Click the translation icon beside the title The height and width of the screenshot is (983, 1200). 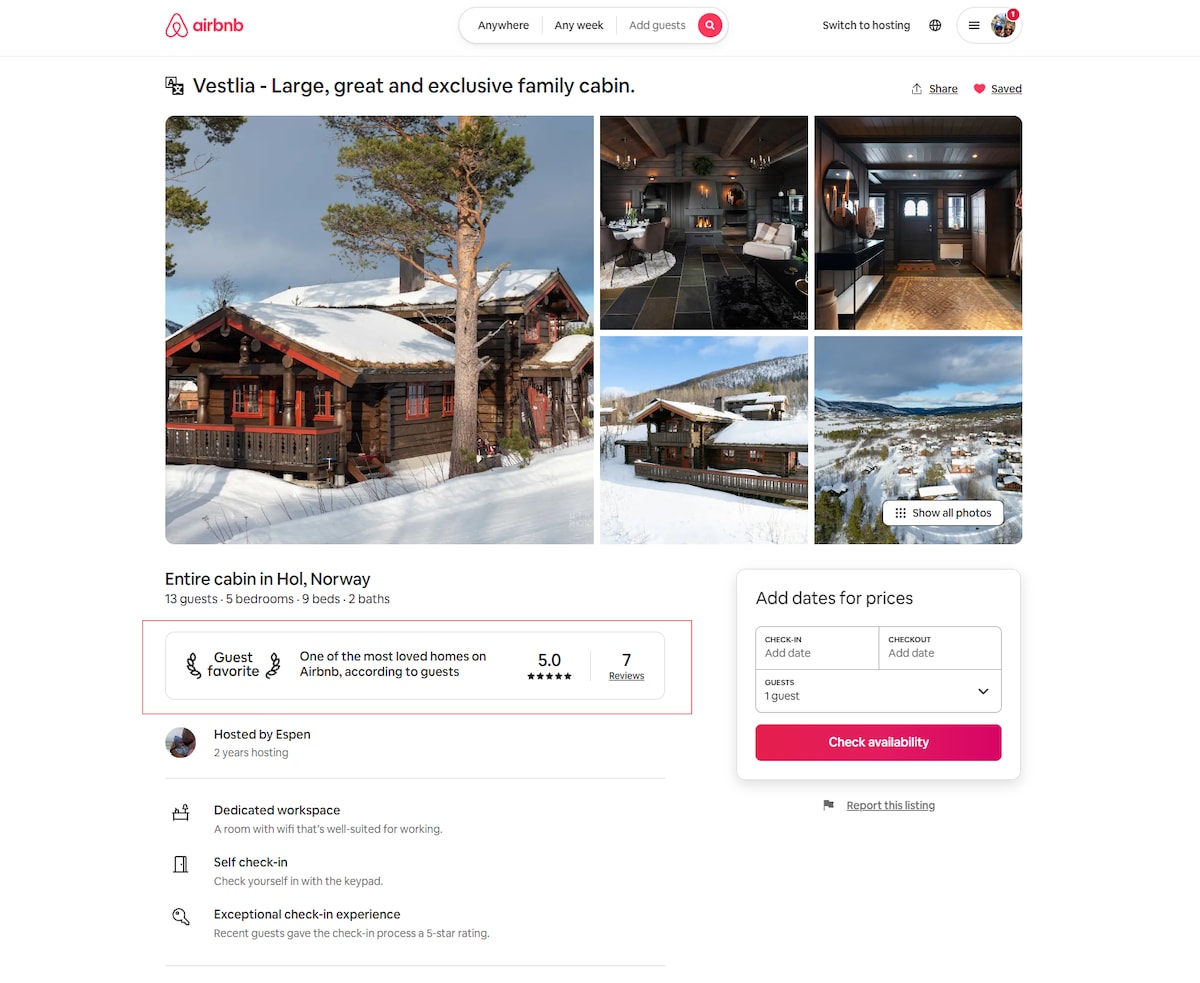click(x=175, y=86)
